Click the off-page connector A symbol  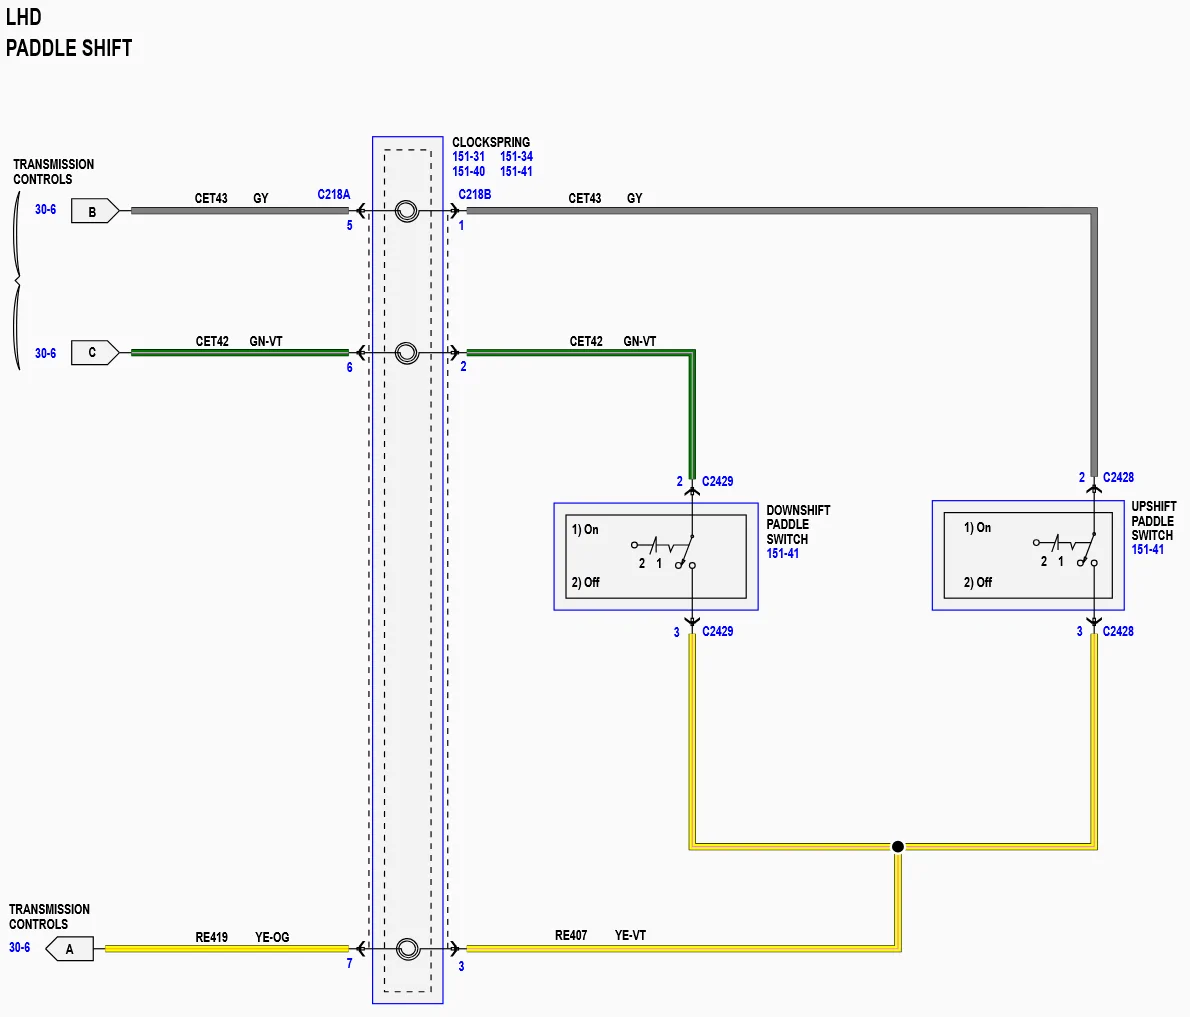(x=70, y=949)
